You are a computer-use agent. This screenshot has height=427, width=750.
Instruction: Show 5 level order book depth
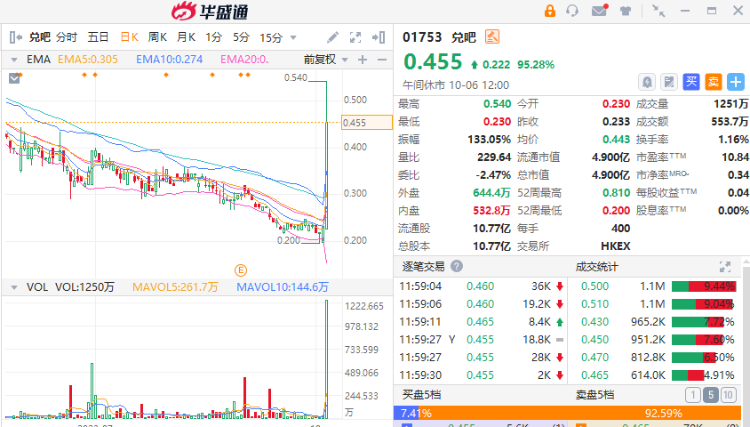pos(711,395)
